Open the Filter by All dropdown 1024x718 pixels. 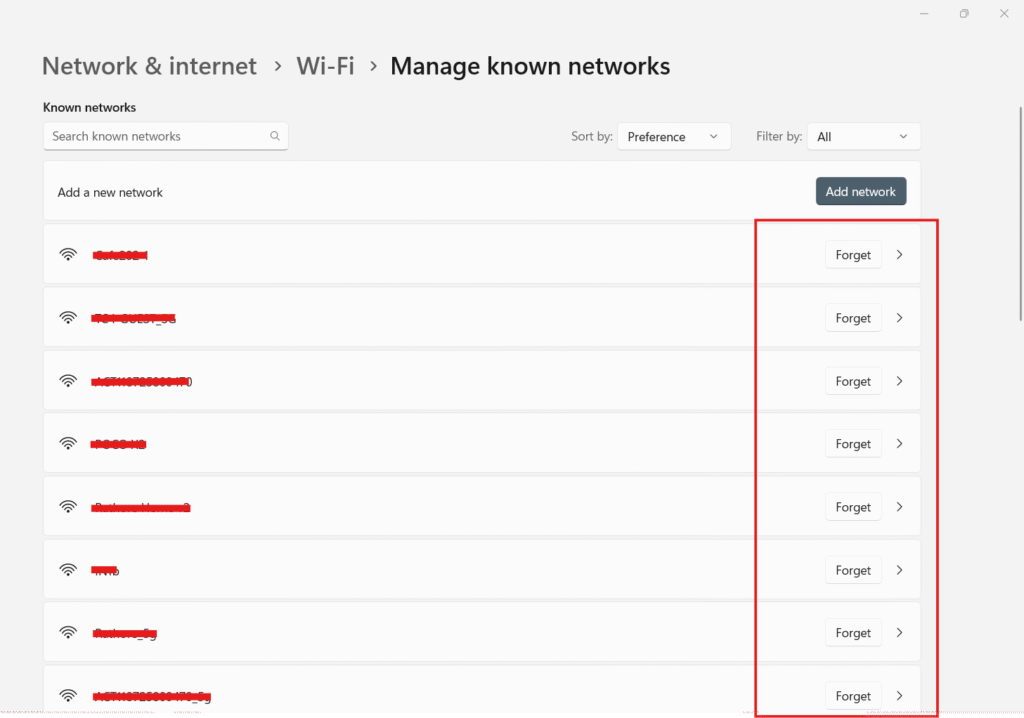(862, 137)
